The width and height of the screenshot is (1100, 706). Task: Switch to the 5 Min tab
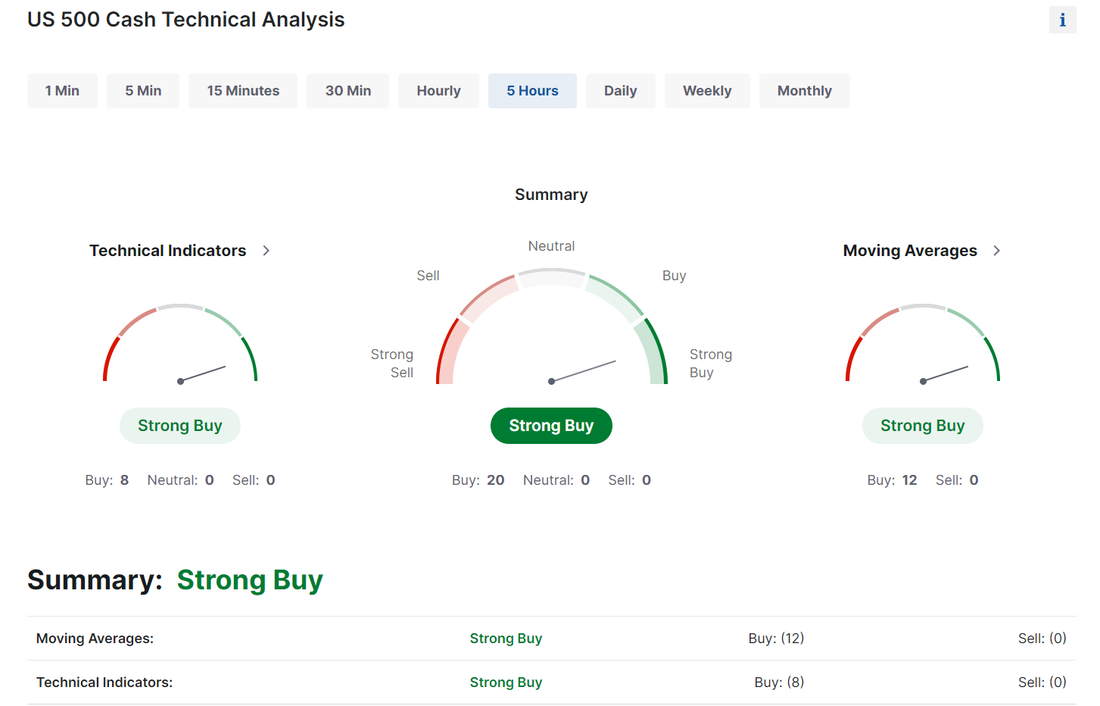tap(143, 91)
